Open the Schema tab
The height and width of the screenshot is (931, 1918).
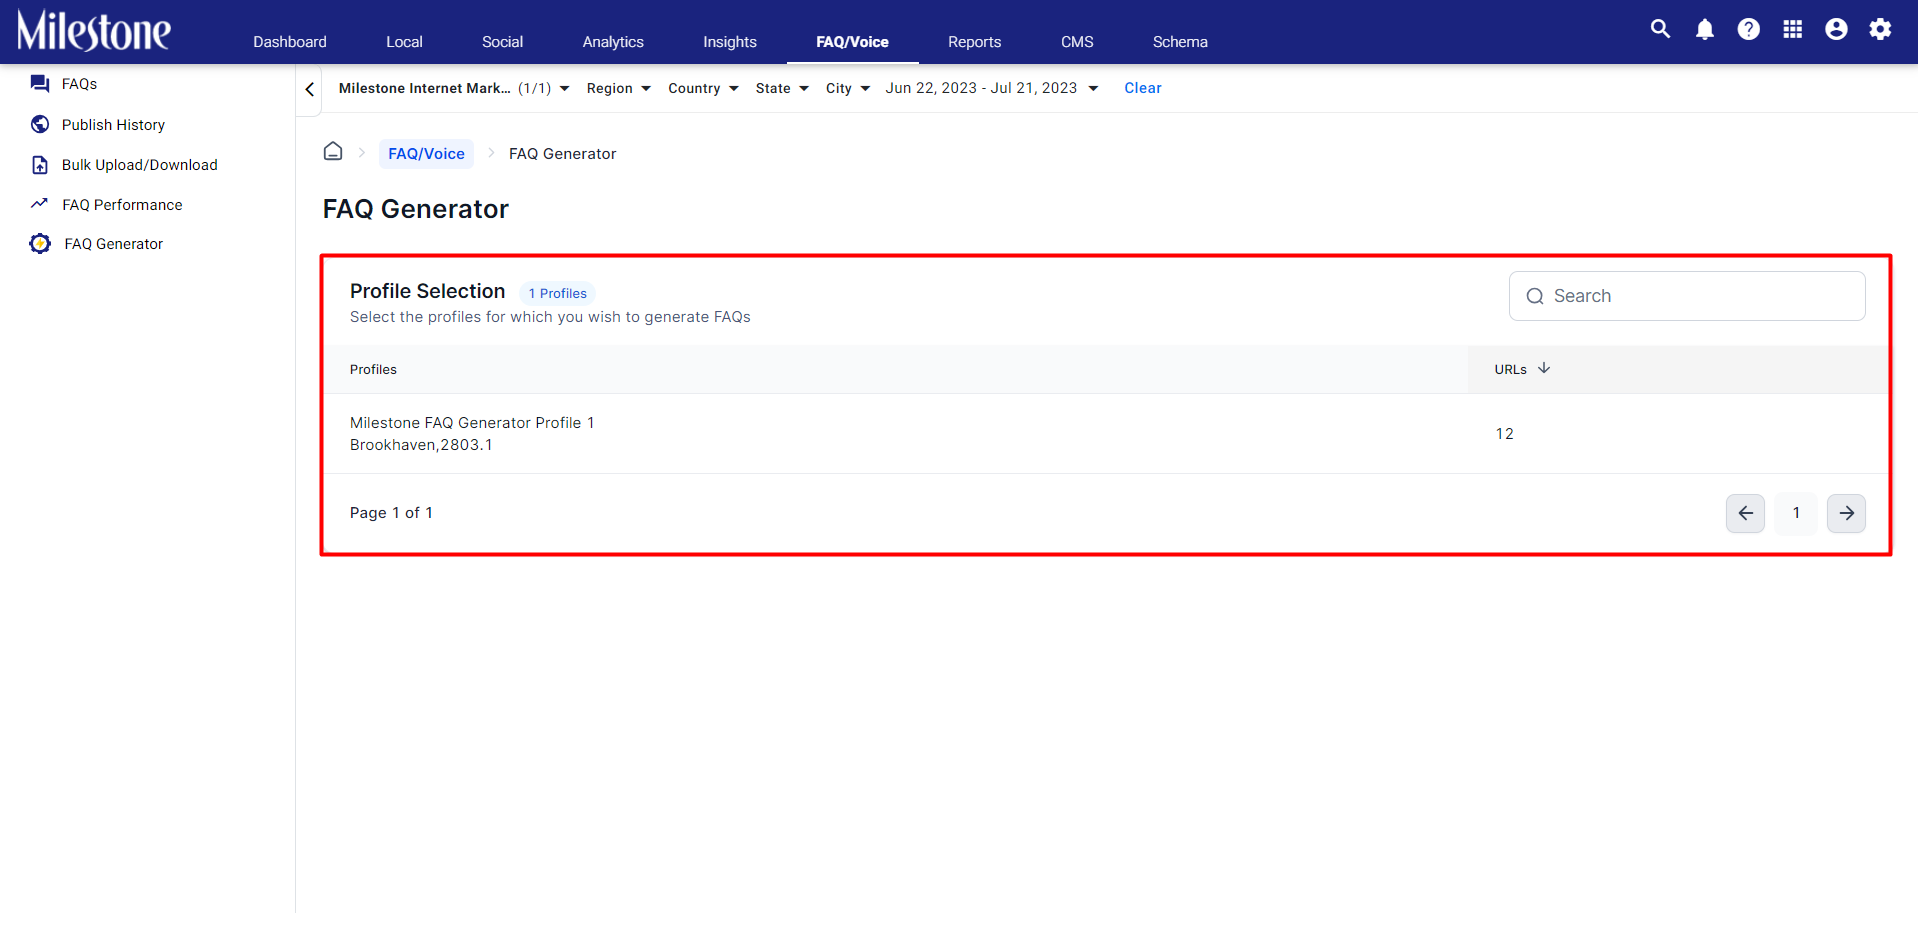click(x=1180, y=42)
